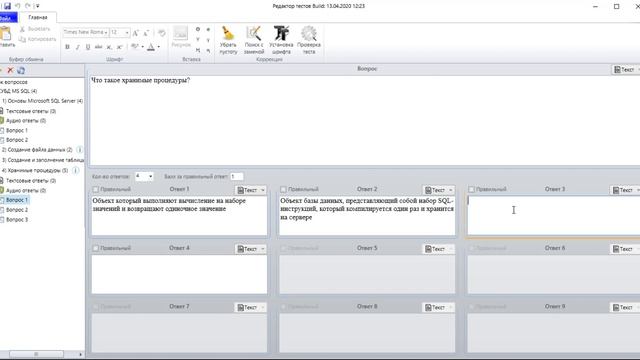Check Правильный checkbox for Ответ 1

(x=96, y=189)
